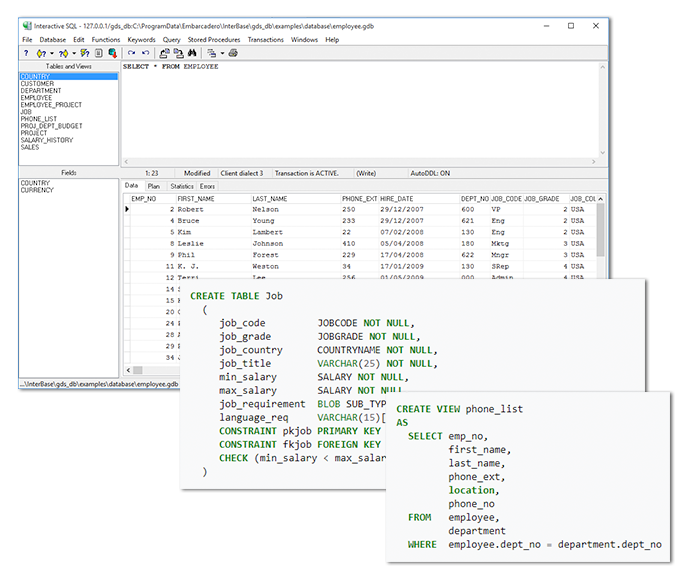Open the Query menu

pyautogui.click(x=172, y=39)
